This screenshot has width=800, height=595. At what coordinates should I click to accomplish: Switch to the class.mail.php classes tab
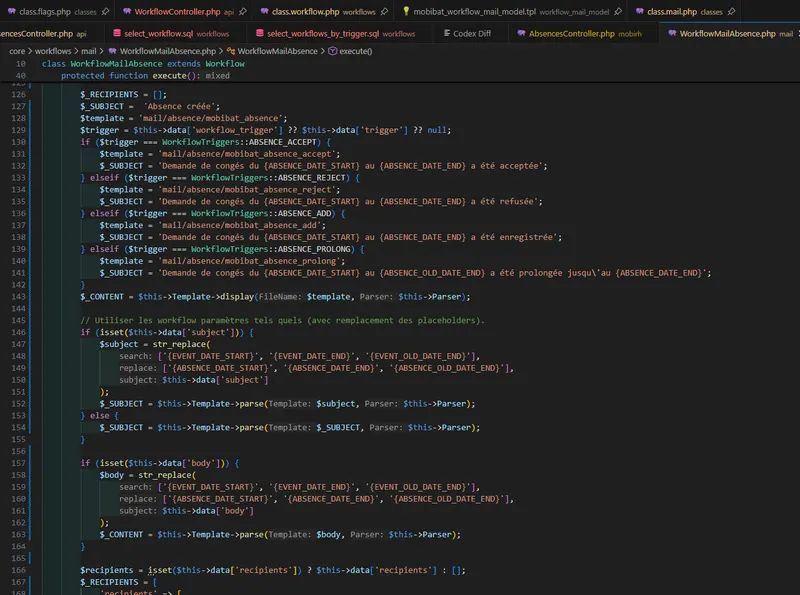pos(685,11)
